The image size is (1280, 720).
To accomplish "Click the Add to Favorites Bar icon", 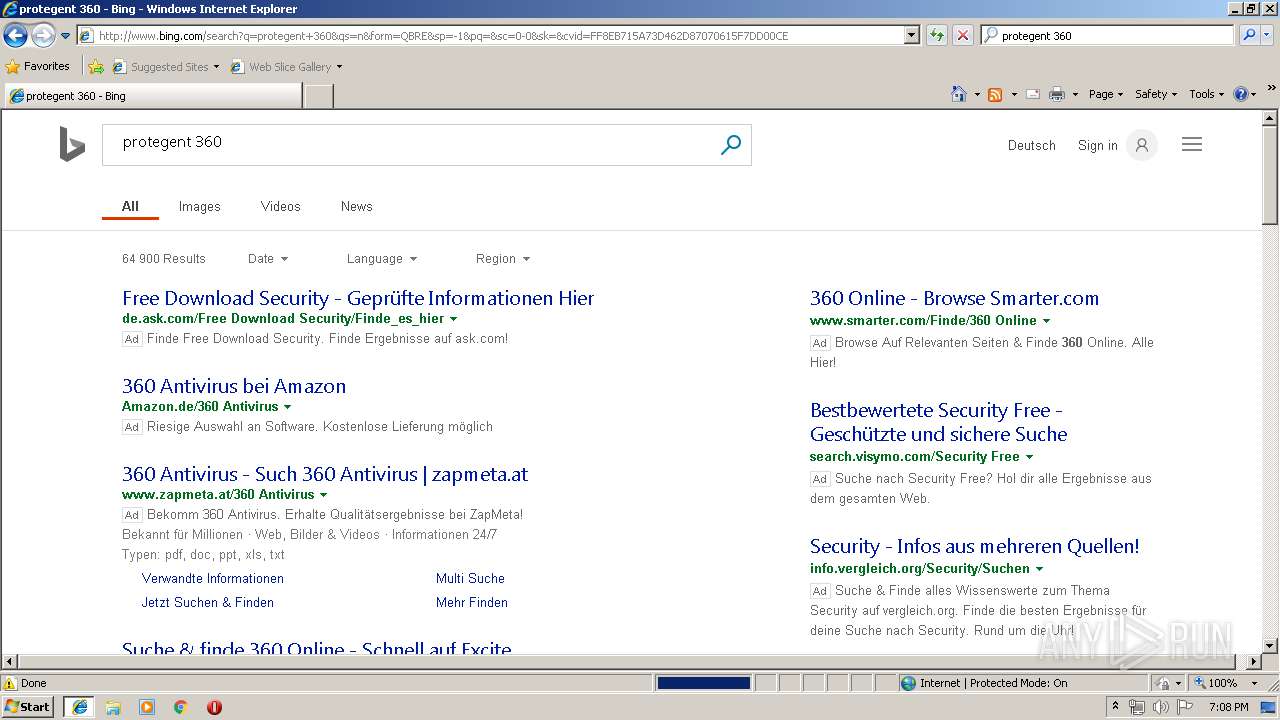I will click(96, 67).
